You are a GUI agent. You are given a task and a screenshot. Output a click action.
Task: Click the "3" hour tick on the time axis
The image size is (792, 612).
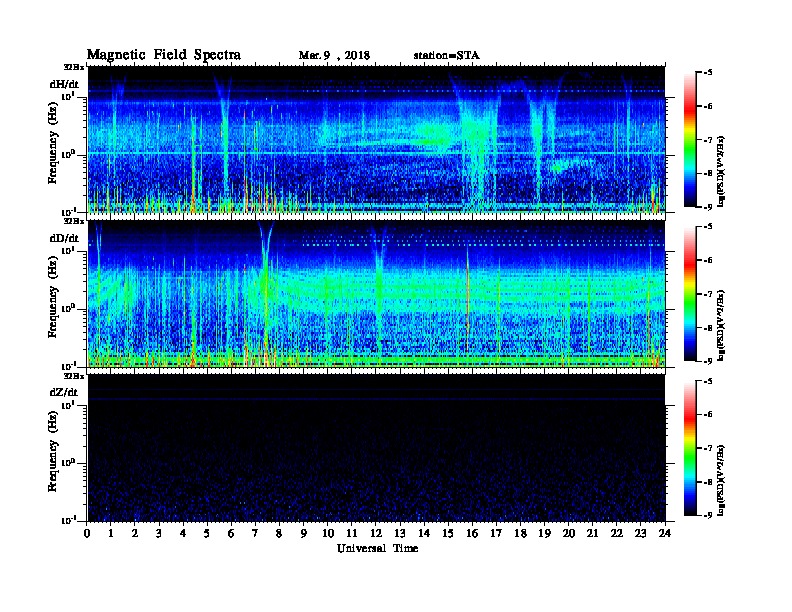pyautogui.click(x=159, y=534)
